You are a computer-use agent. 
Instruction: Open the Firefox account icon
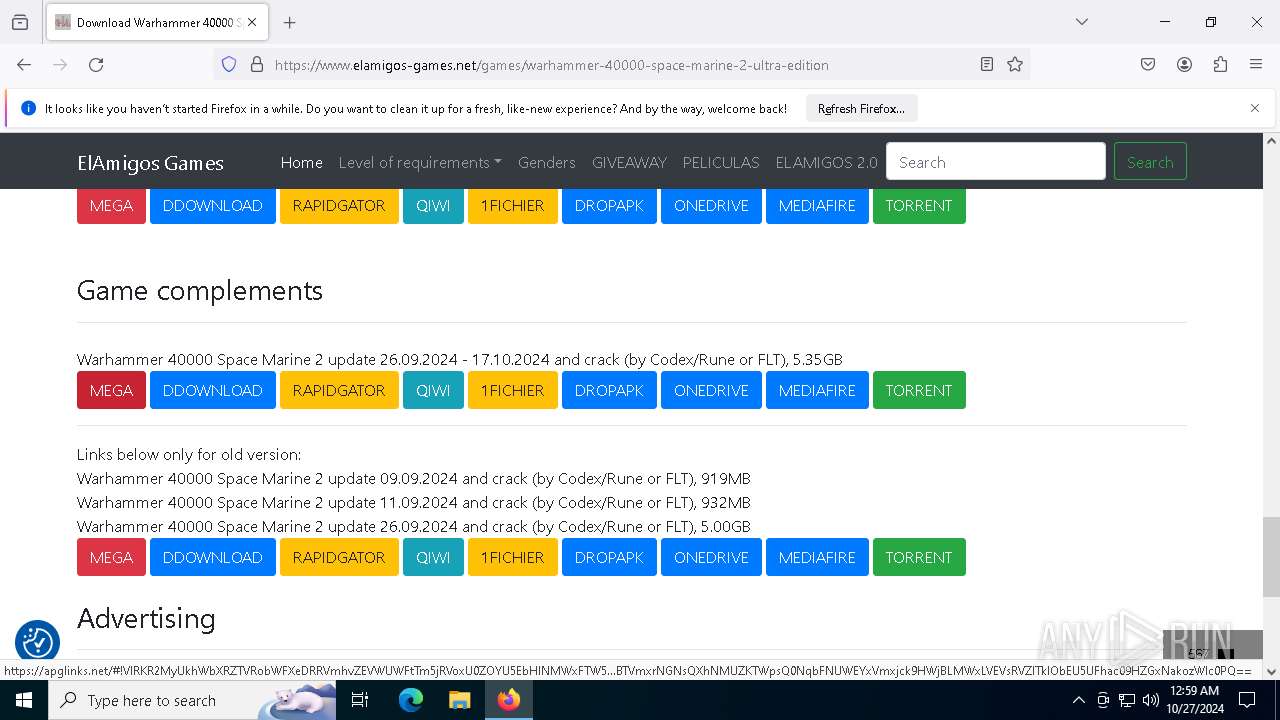(1184, 65)
